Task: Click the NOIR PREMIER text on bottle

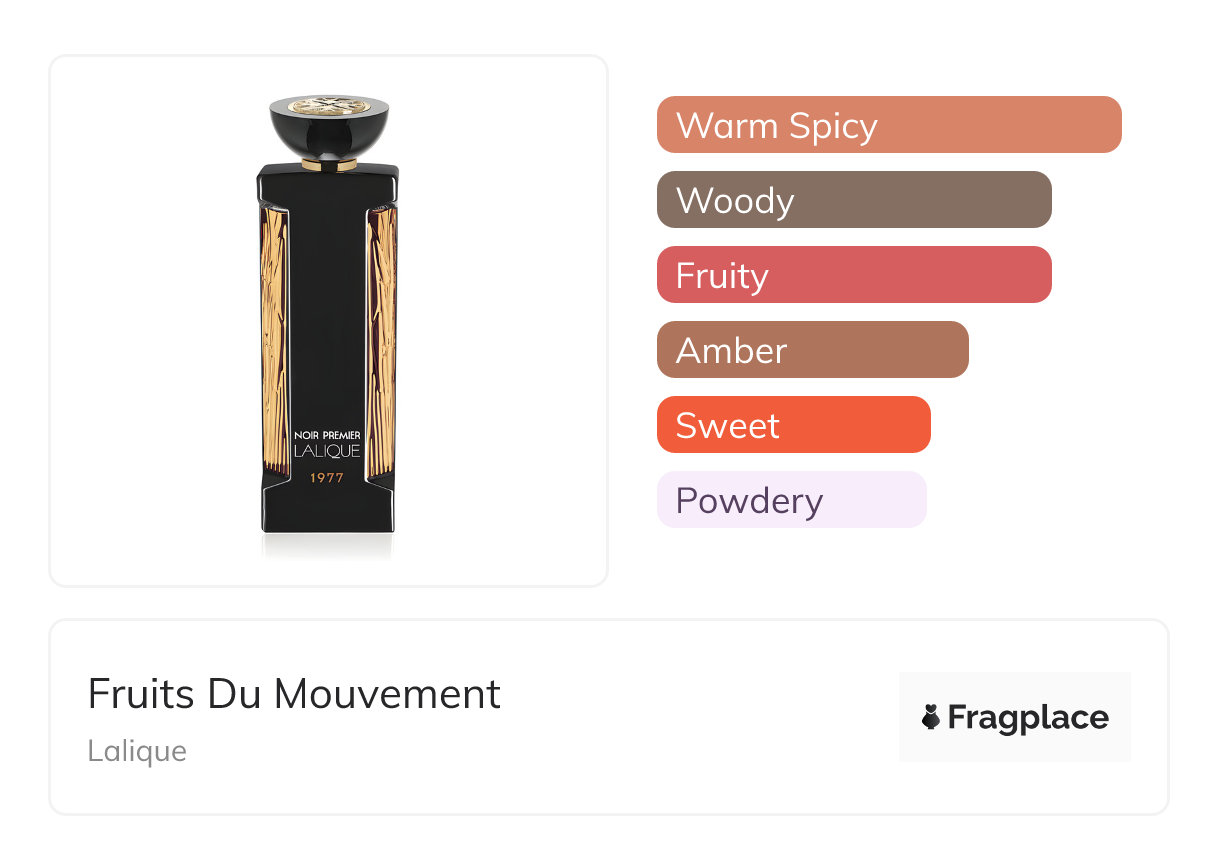Action: [x=327, y=435]
